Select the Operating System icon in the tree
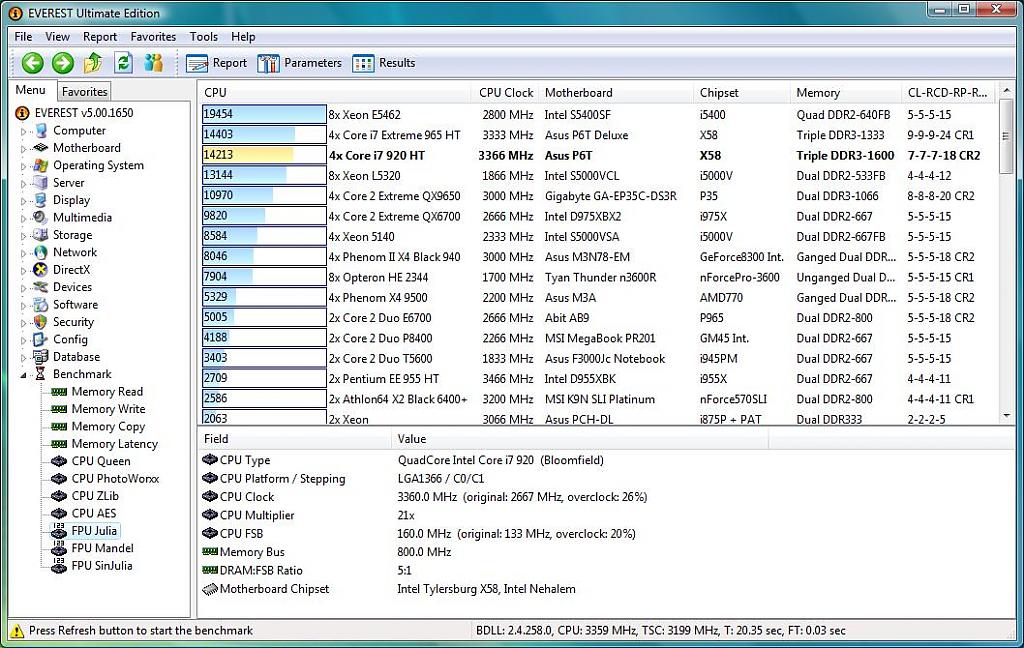Viewport: 1024px width, 648px height. click(x=40, y=165)
